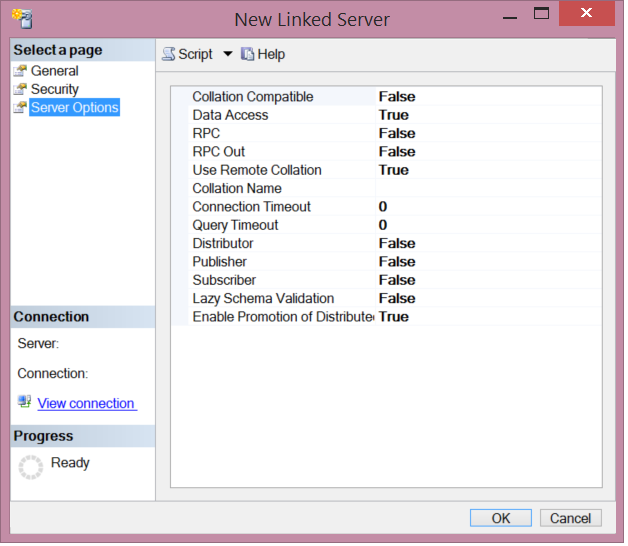Click the Connection Timeout value field

(x=487, y=207)
